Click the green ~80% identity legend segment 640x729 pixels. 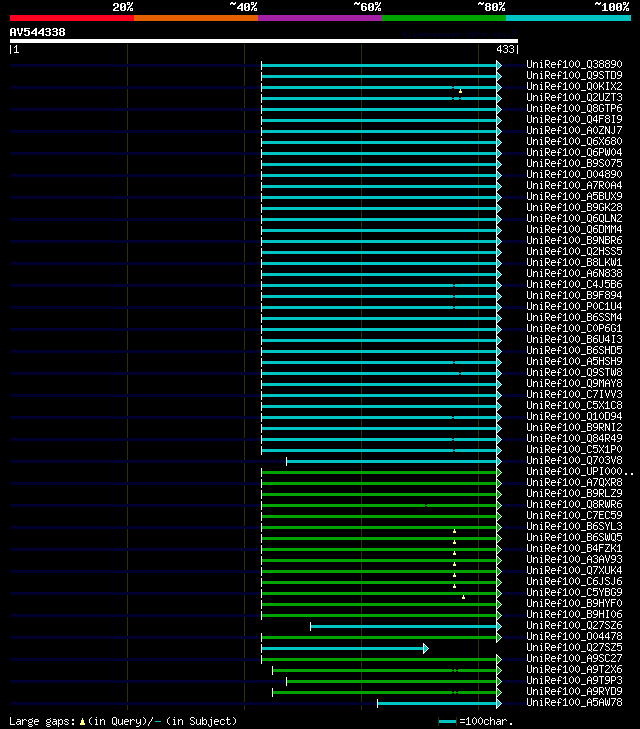(x=444, y=18)
